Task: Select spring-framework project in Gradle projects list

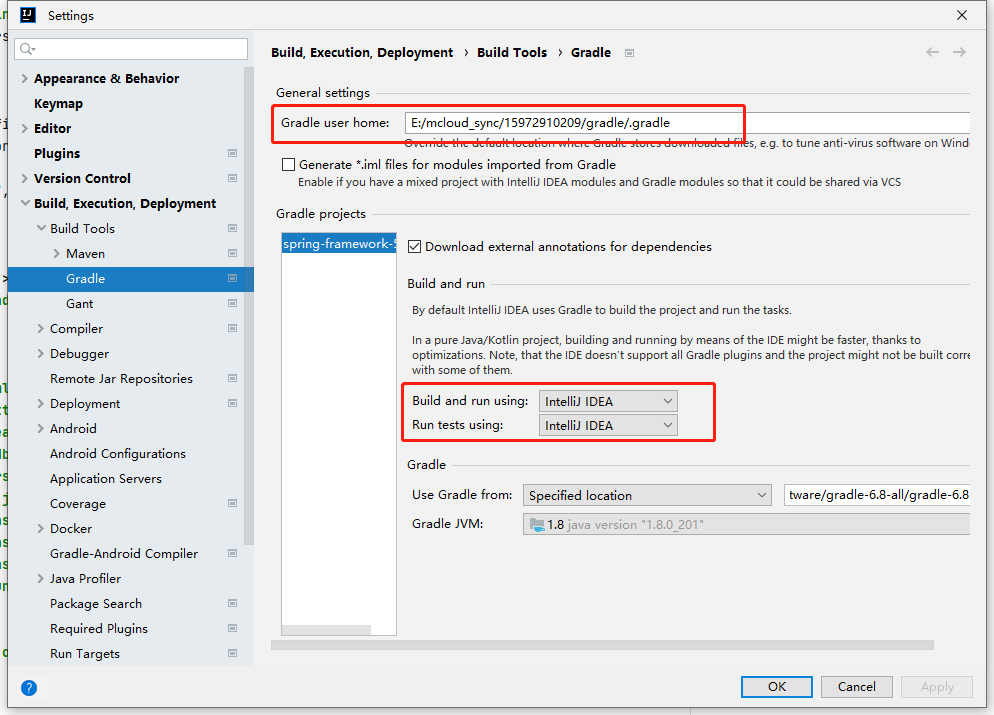Action: click(339, 244)
